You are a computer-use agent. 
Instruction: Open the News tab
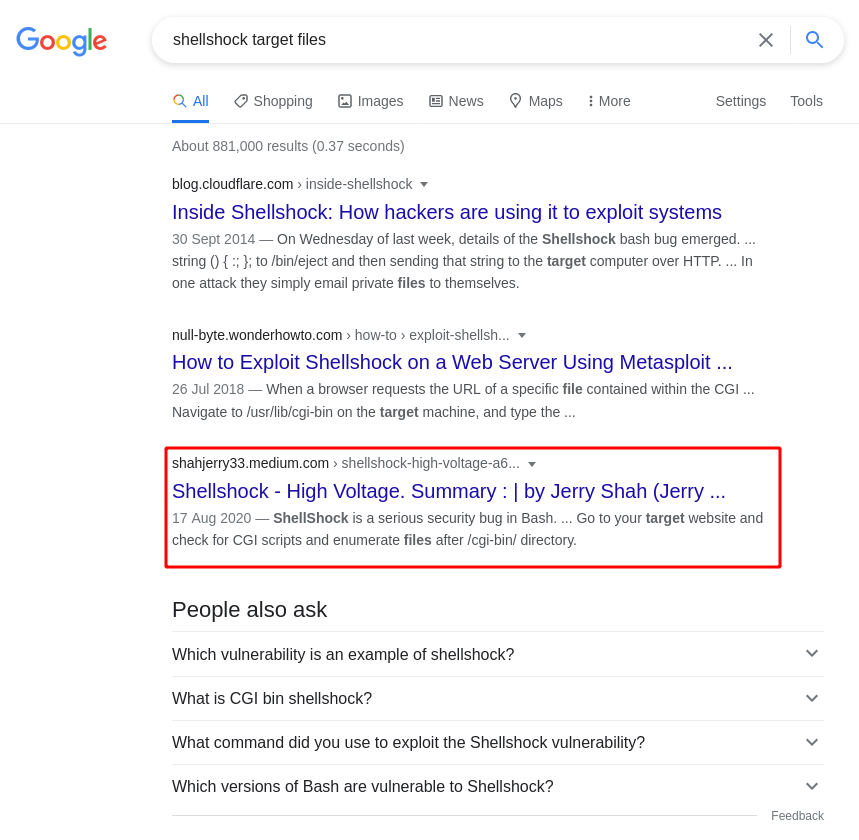click(456, 101)
